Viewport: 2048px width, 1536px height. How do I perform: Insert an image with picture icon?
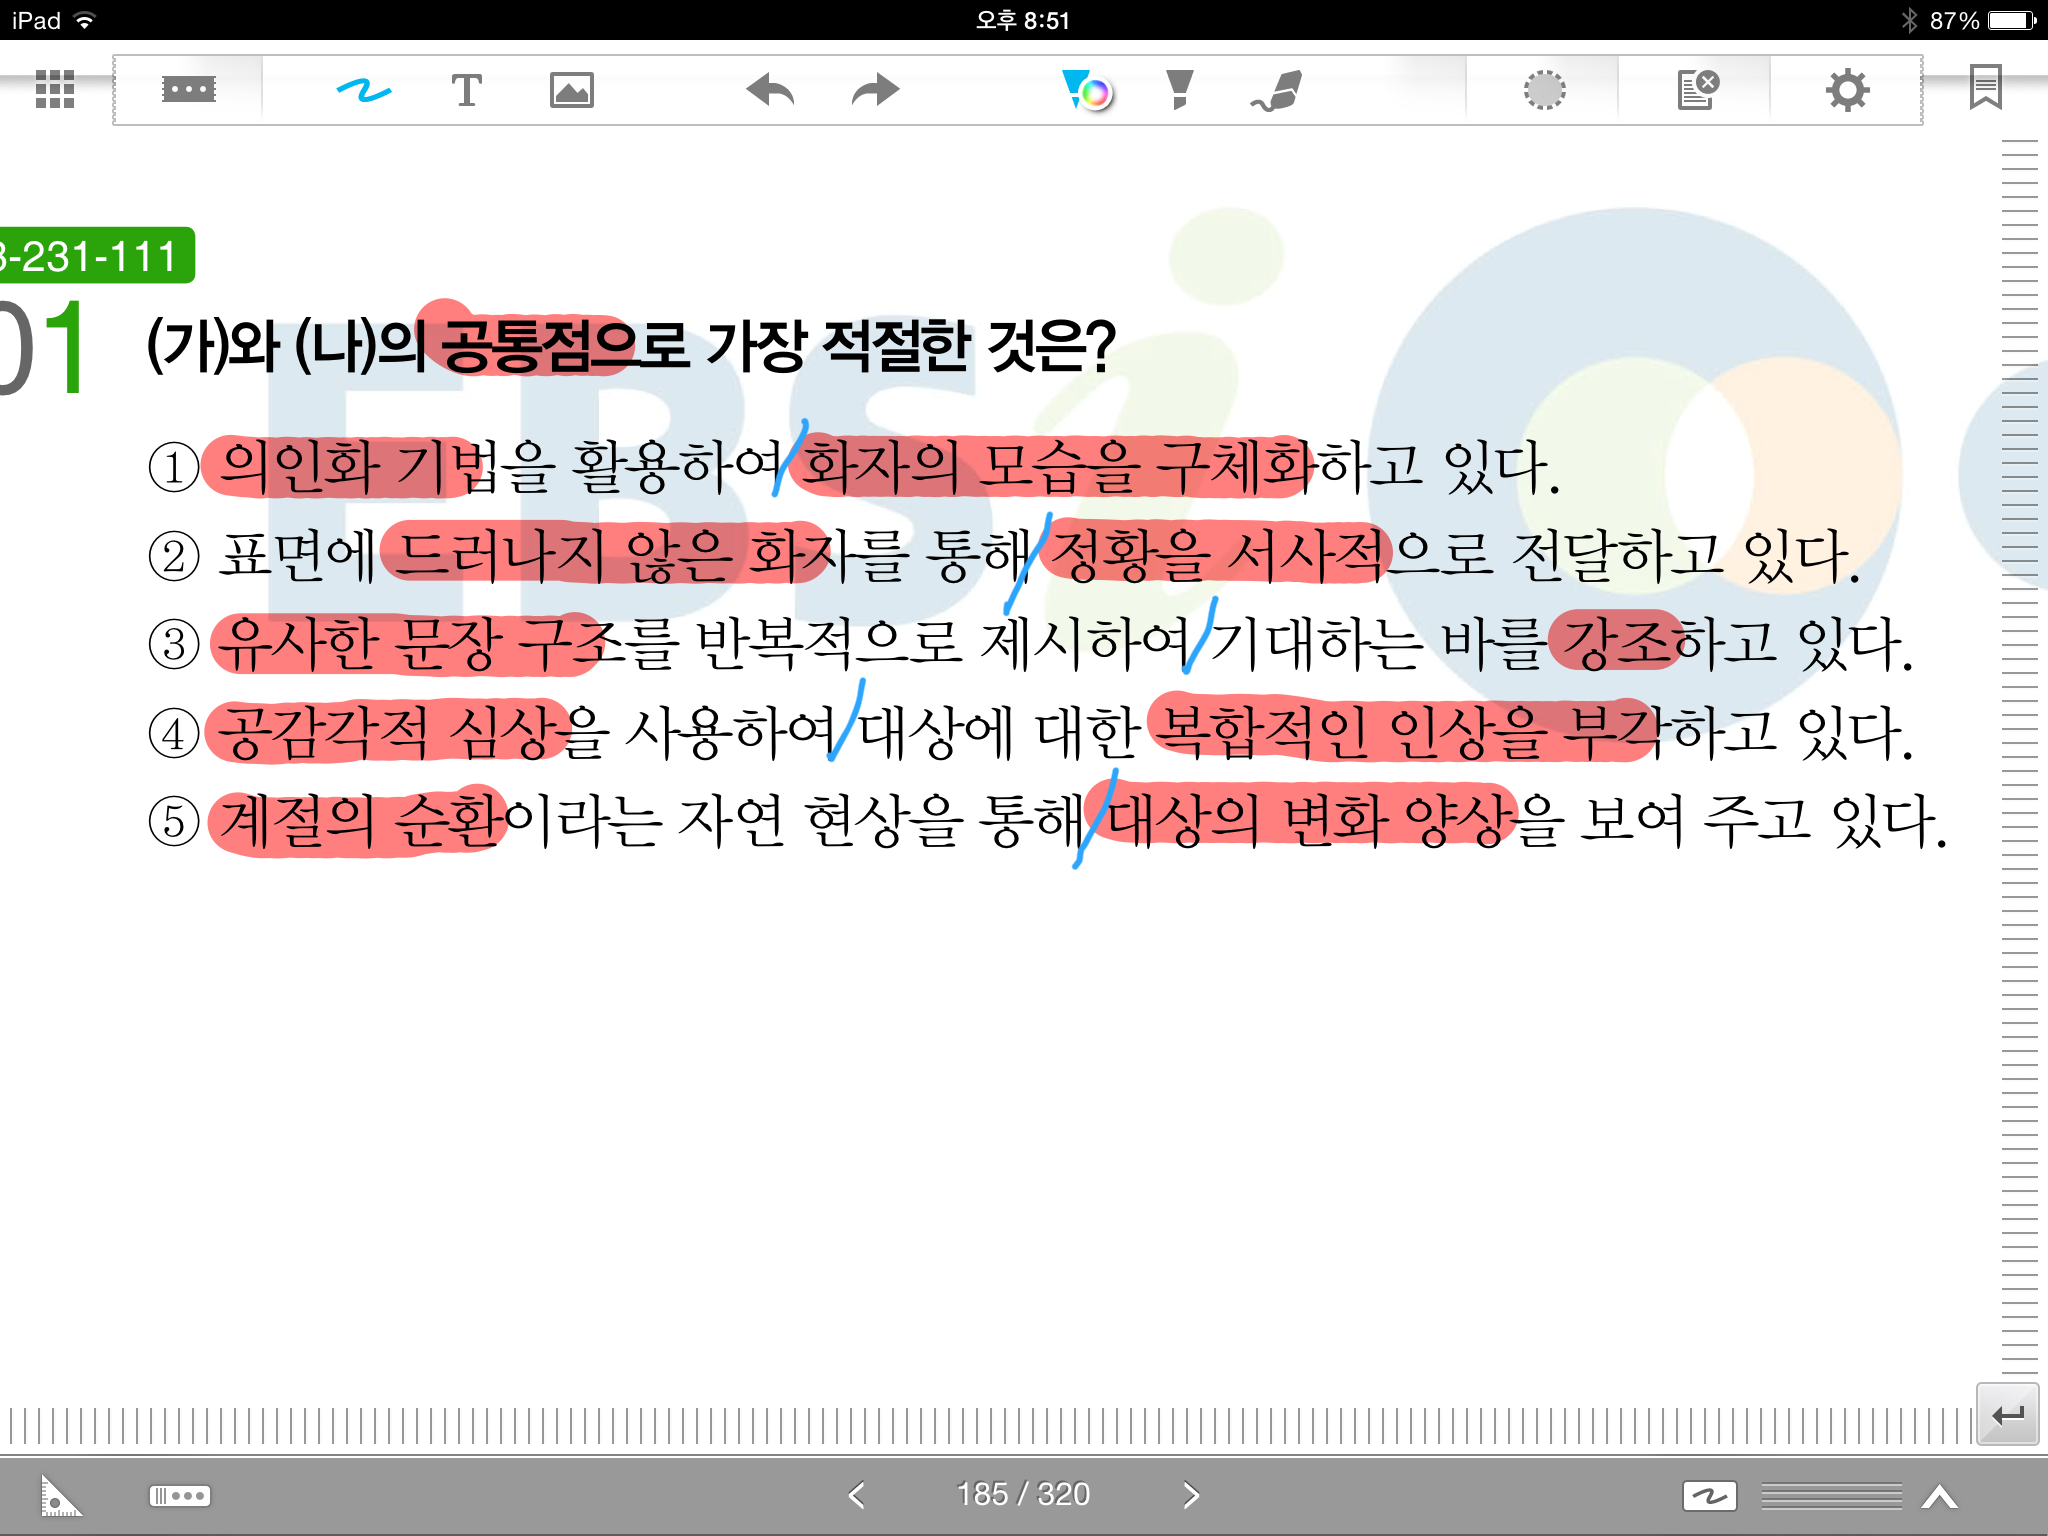coord(571,90)
